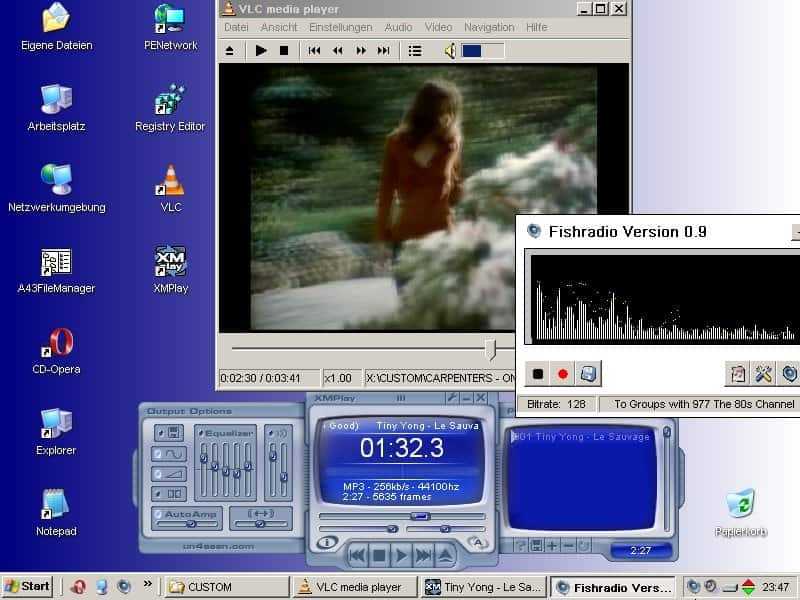Open the CD-Opera desktop icon

pyautogui.click(x=56, y=351)
